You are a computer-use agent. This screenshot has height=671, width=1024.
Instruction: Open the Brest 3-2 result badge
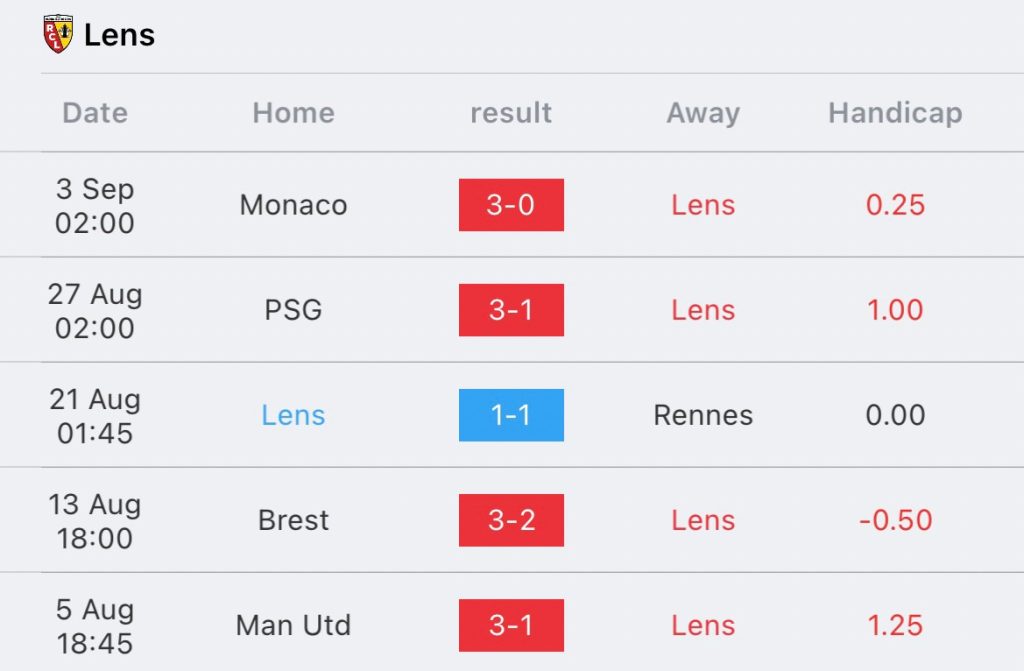click(x=511, y=520)
